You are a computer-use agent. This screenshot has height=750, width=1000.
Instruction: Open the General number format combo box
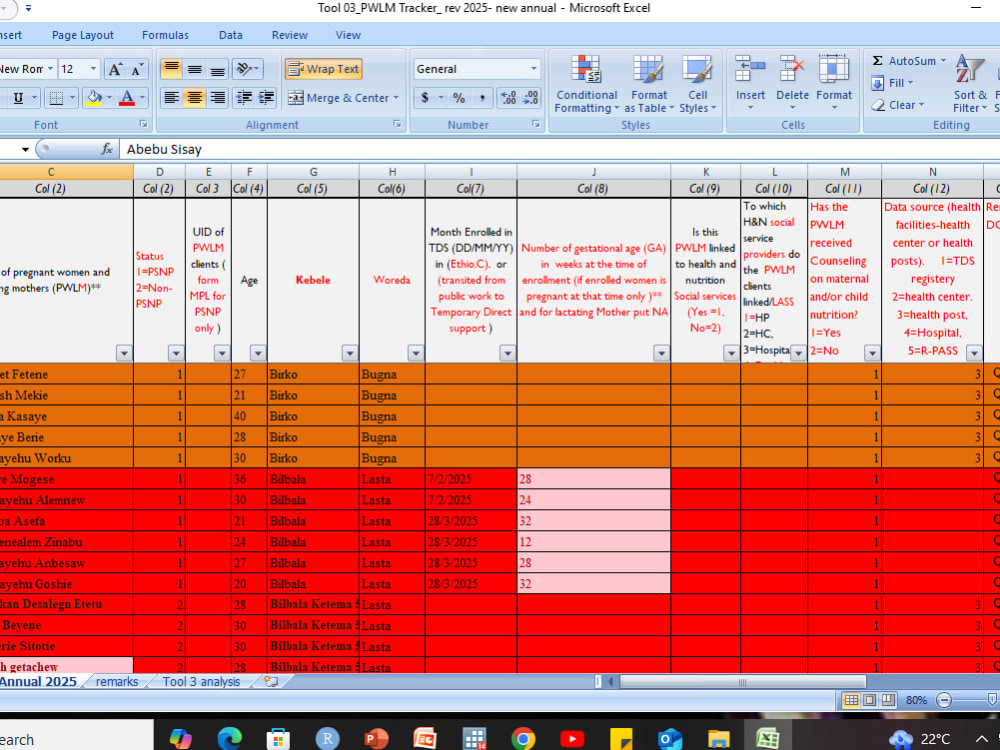click(477, 69)
